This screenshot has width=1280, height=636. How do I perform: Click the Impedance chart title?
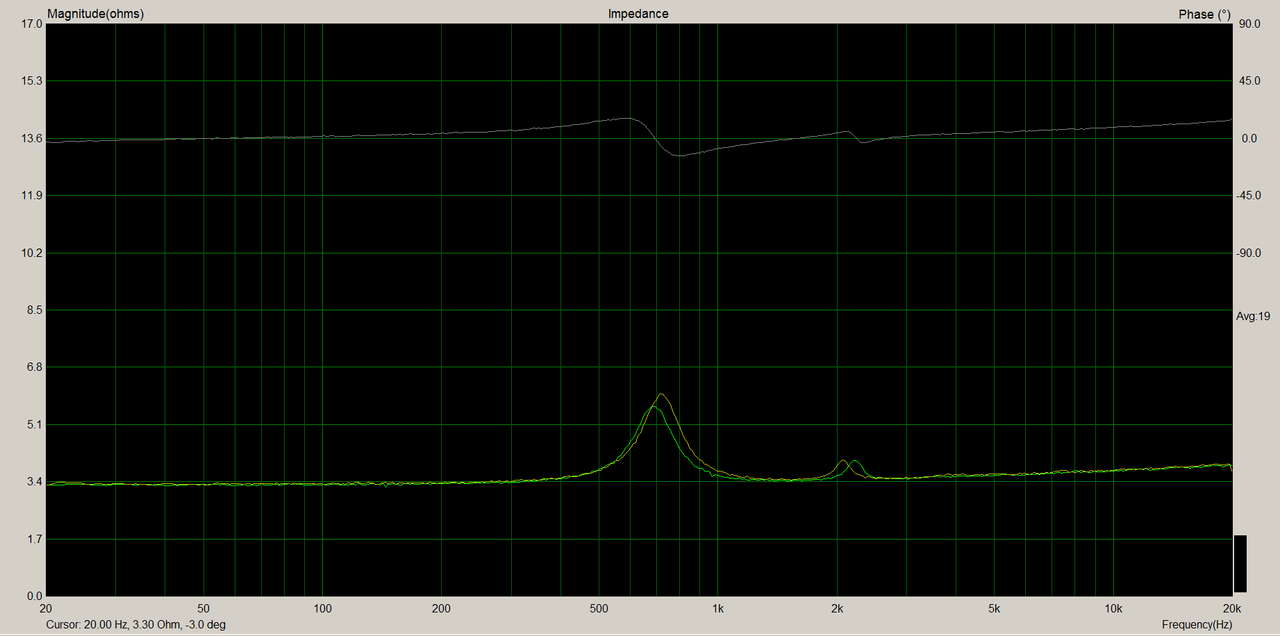(x=638, y=14)
